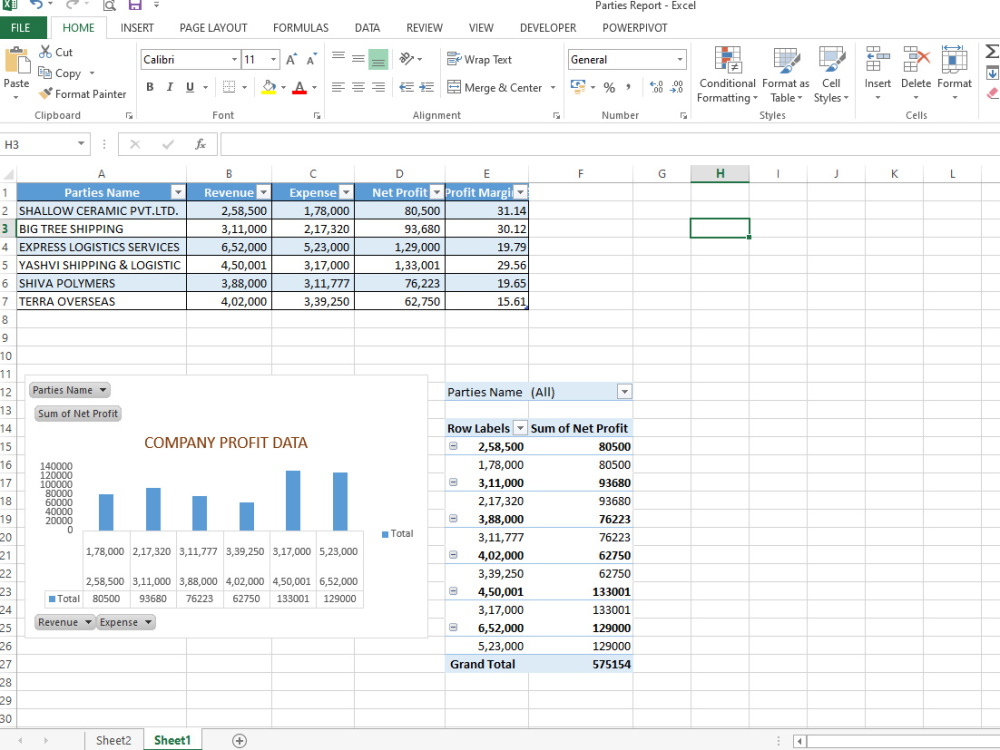
Task: Switch to PAGE LAYOUT tab
Action: pos(213,27)
